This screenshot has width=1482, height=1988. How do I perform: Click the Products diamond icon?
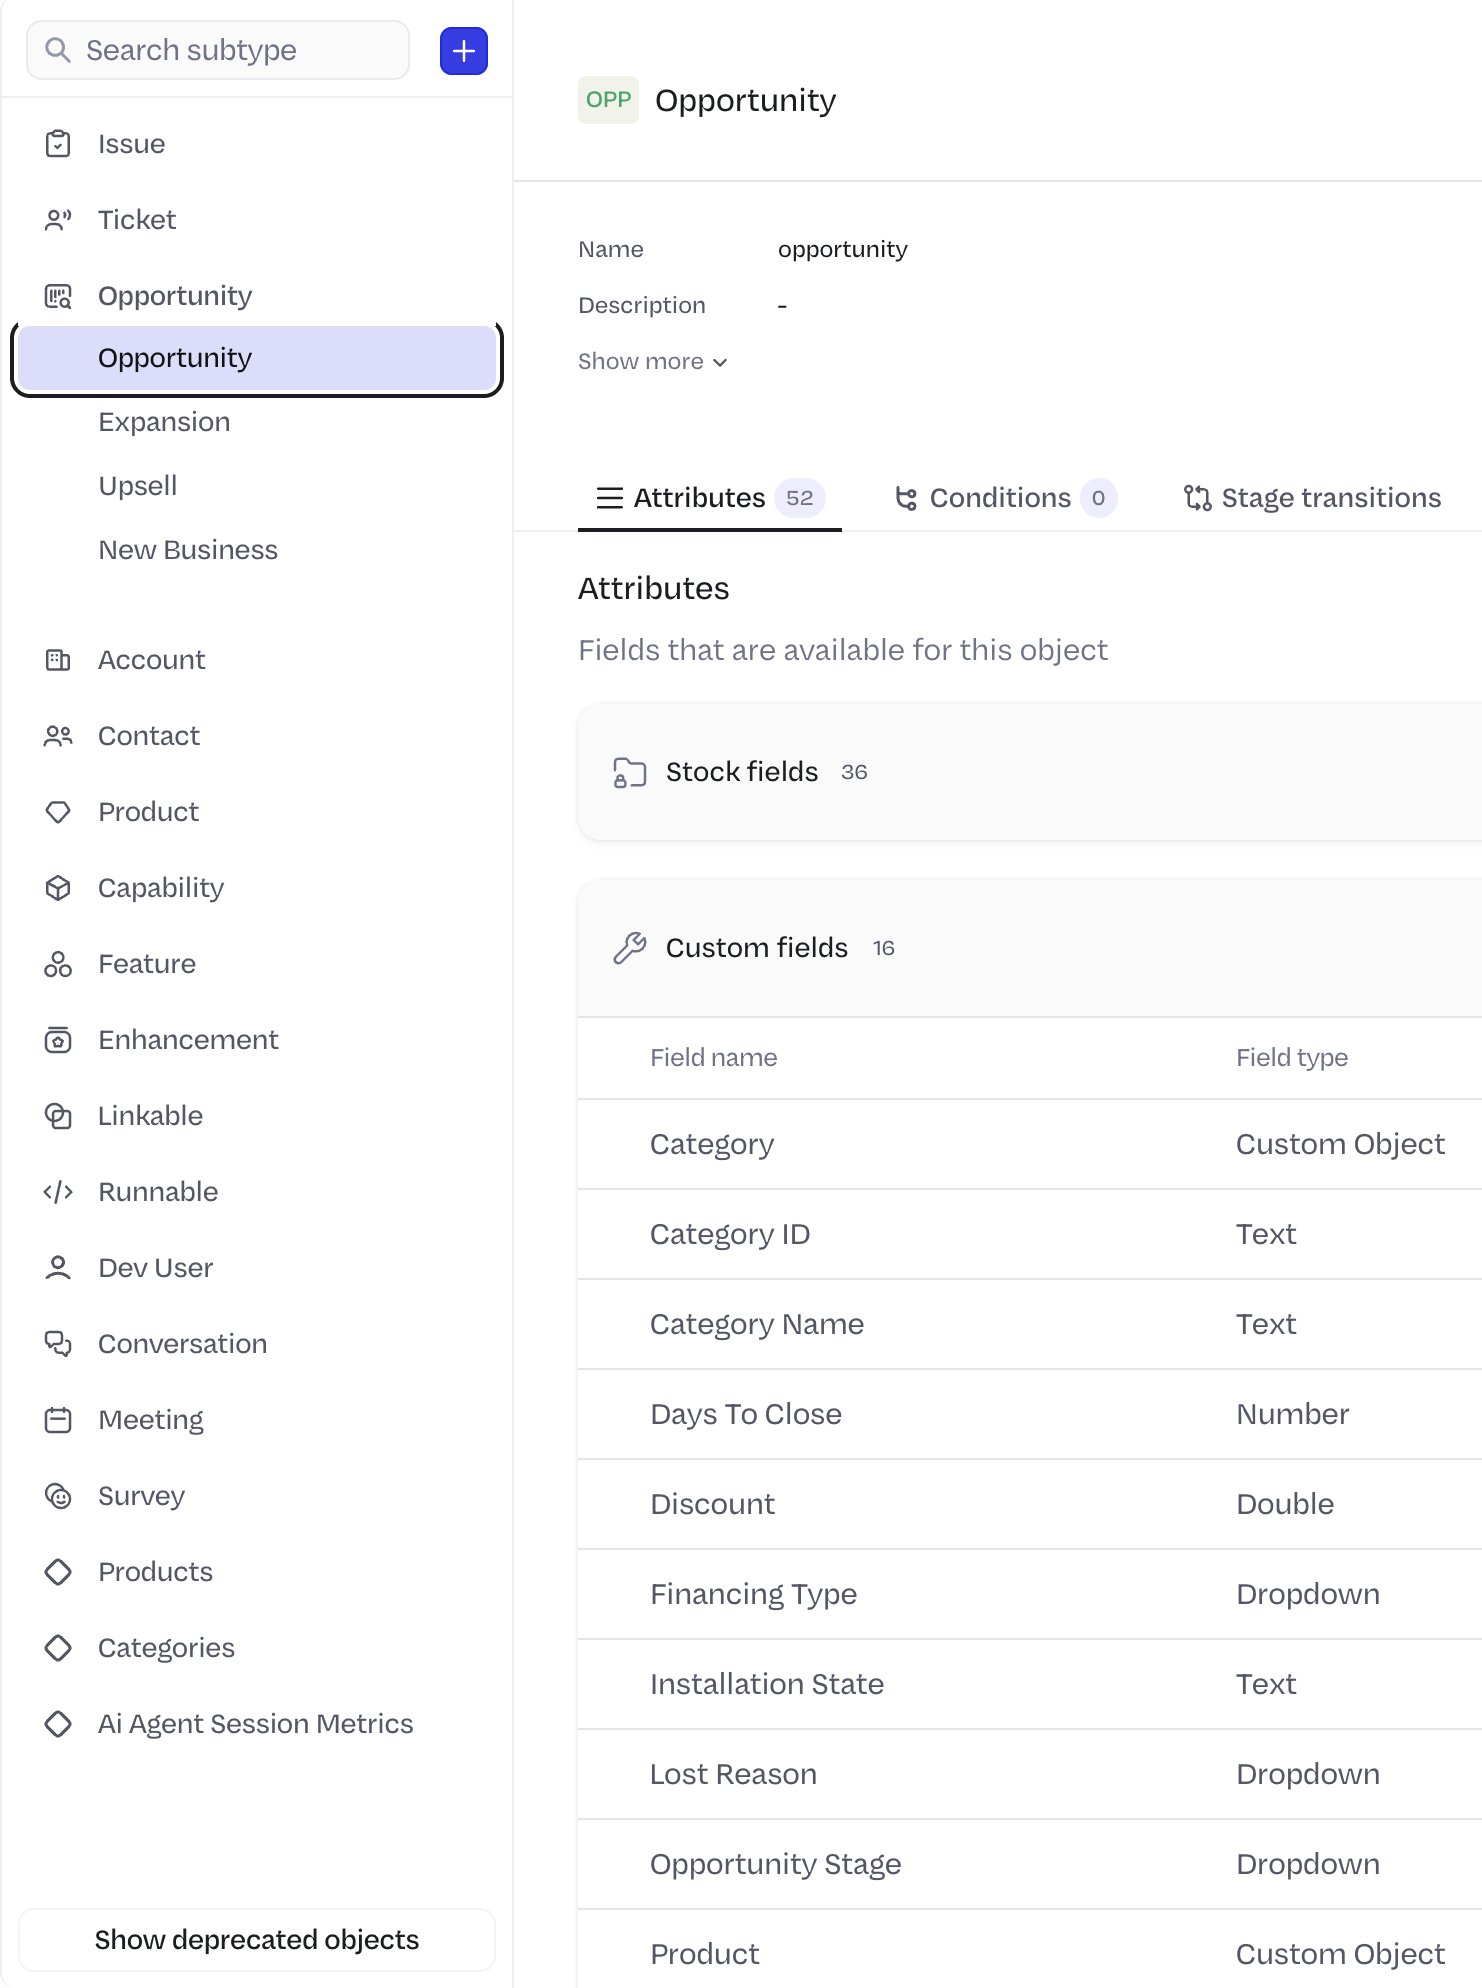(x=58, y=1572)
